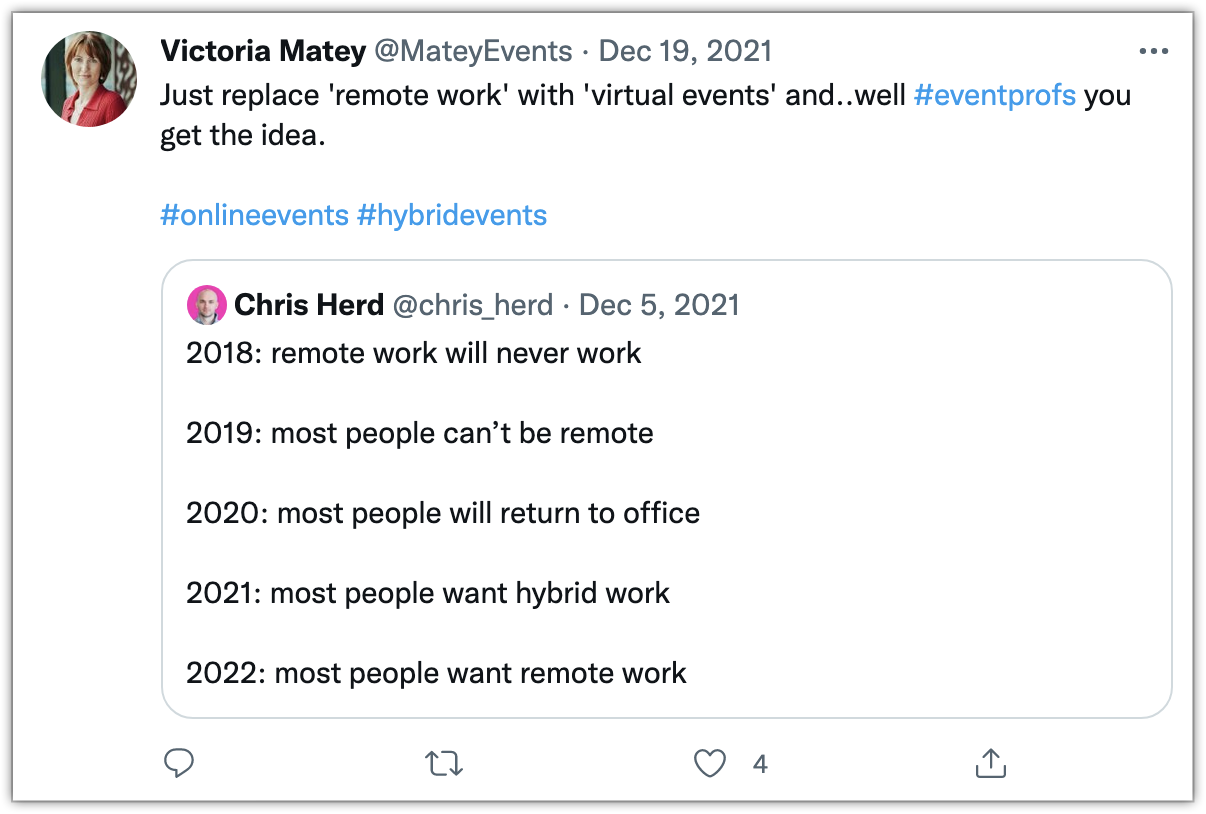1206x814 pixels.
Task: Click the Chris Herd display name
Action: pyautogui.click(x=309, y=305)
